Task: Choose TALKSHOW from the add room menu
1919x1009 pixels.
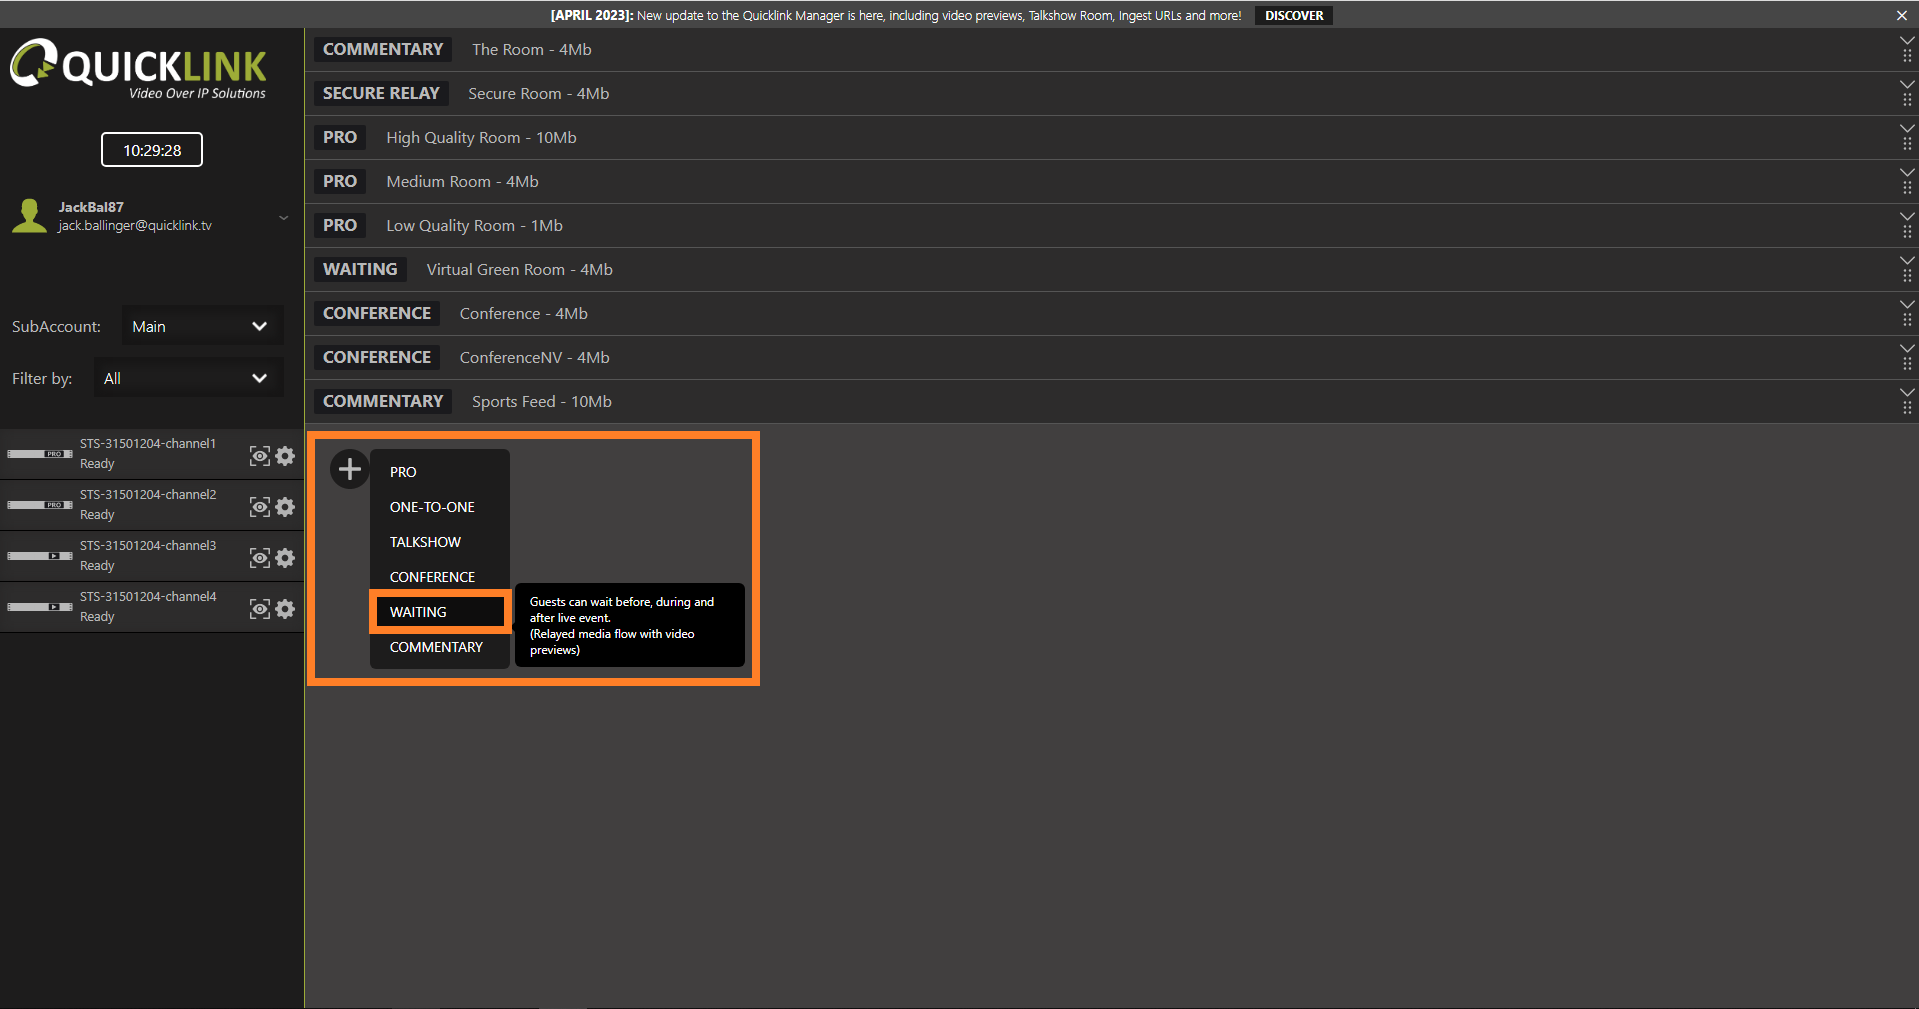Action: (440, 542)
